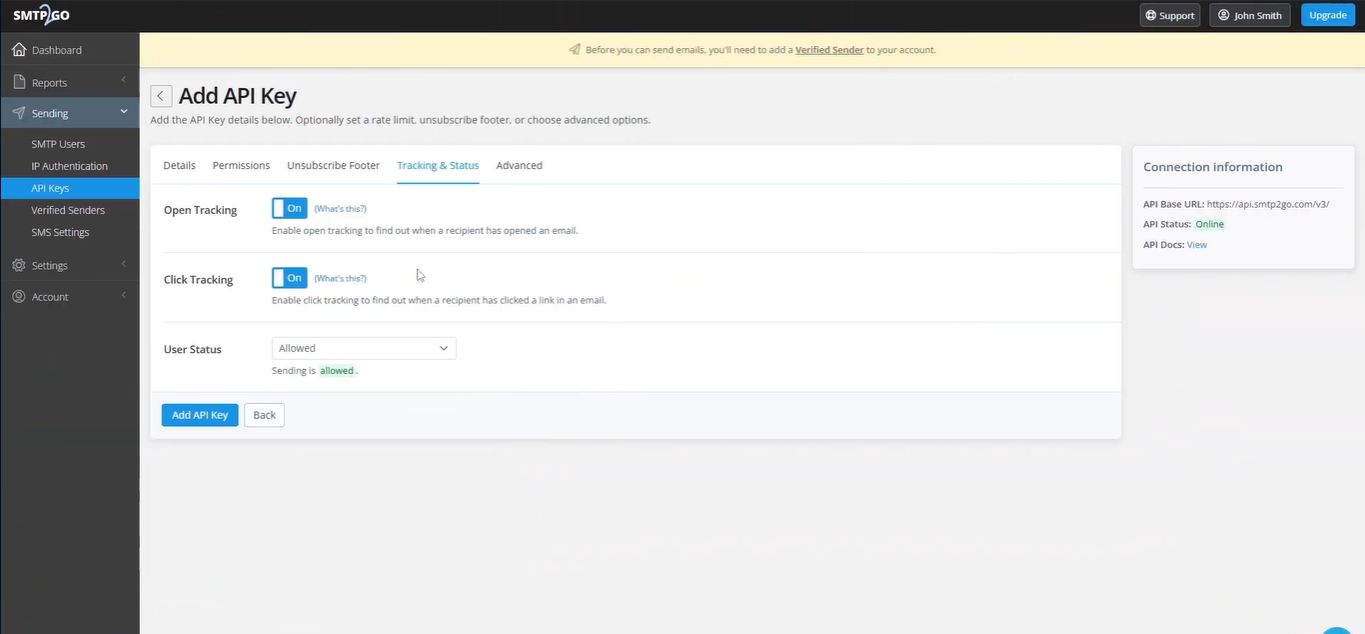Open the Support menu in the top bar
This screenshot has width=1365, height=634.
coord(1168,15)
